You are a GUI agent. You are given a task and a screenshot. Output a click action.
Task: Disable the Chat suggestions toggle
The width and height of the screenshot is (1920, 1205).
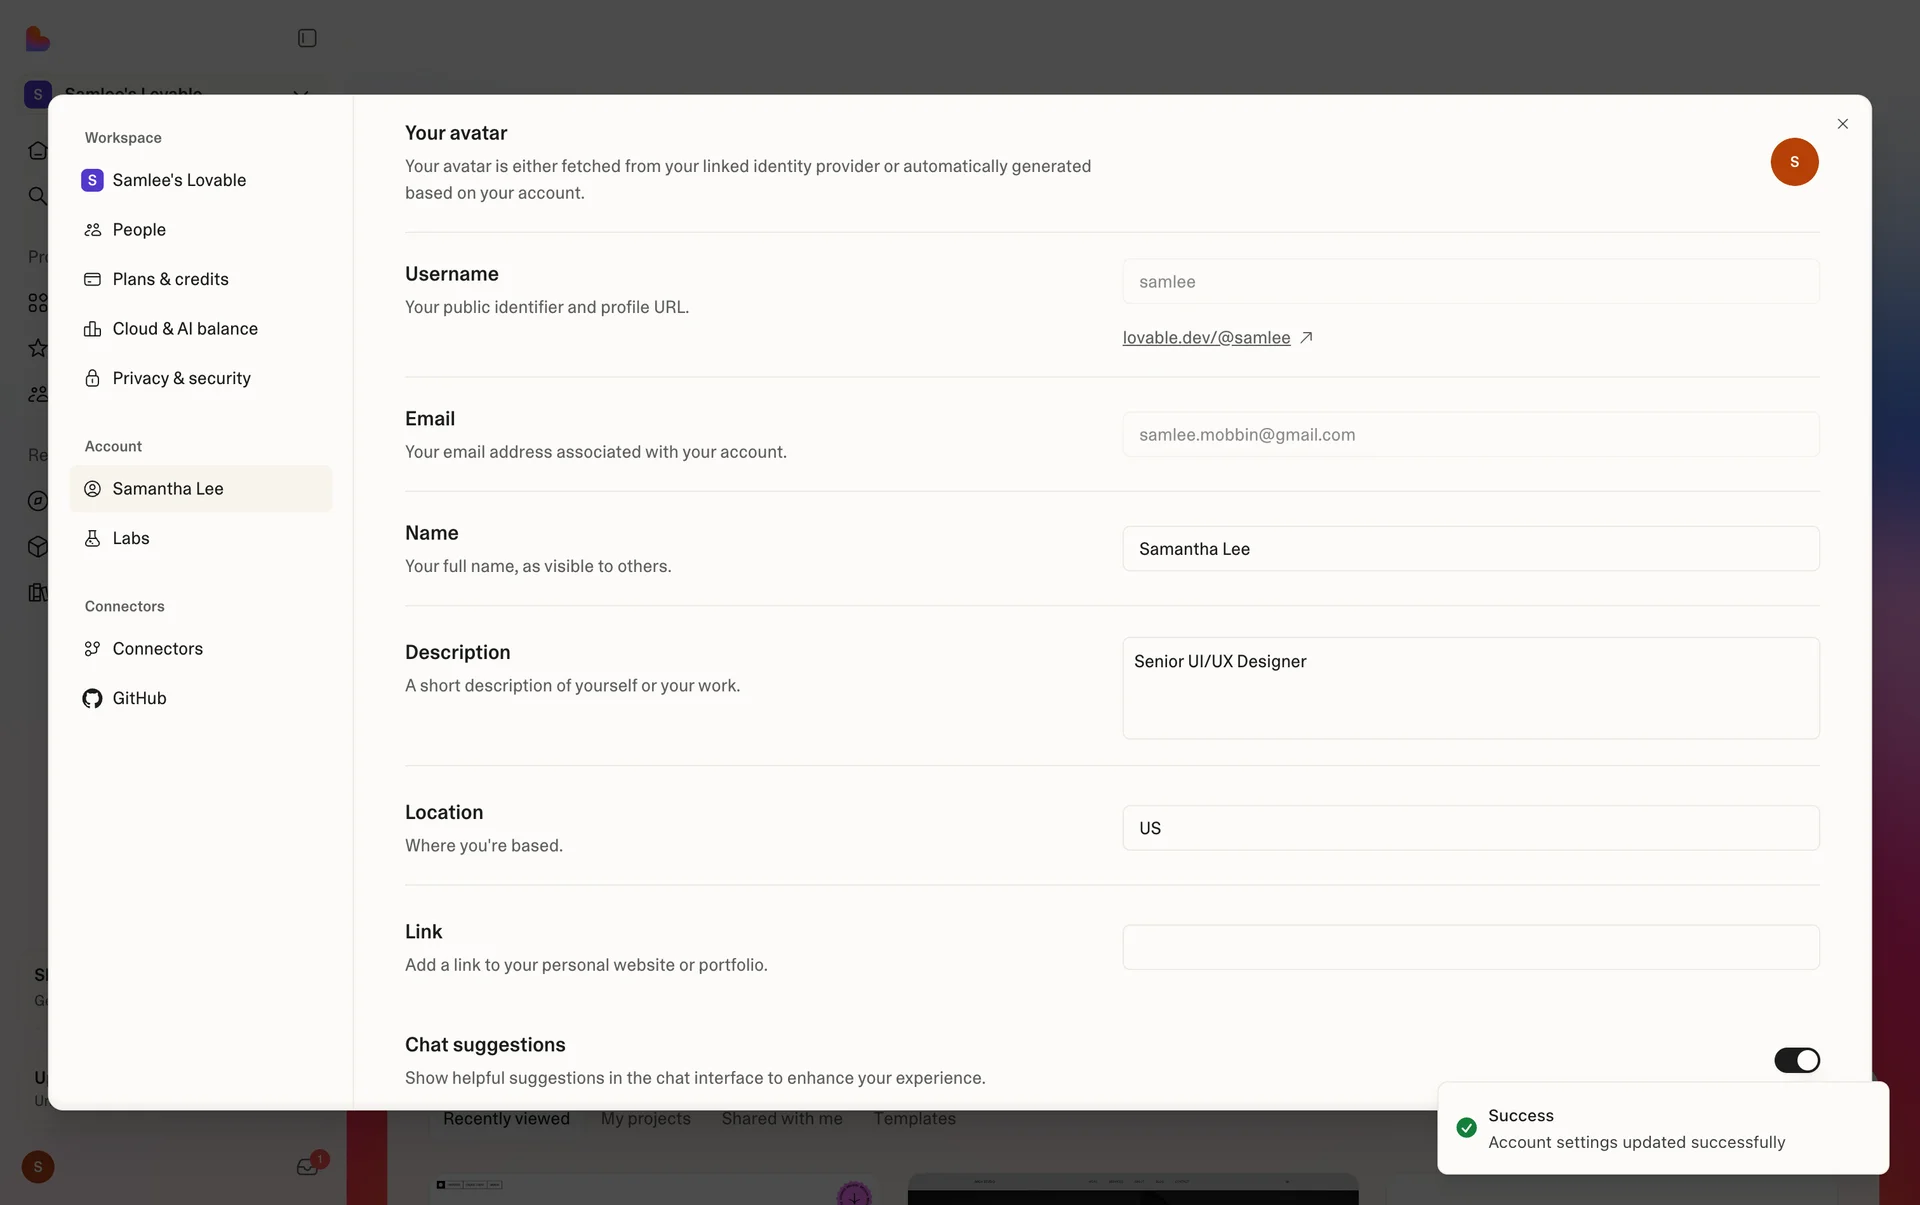[1796, 1060]
